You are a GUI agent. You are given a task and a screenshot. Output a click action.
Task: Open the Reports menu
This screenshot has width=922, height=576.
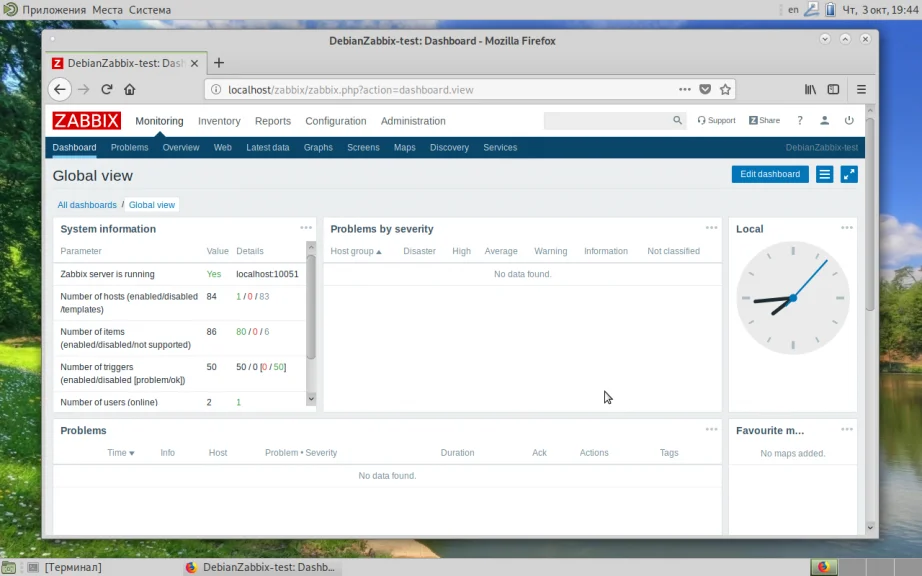272,120
